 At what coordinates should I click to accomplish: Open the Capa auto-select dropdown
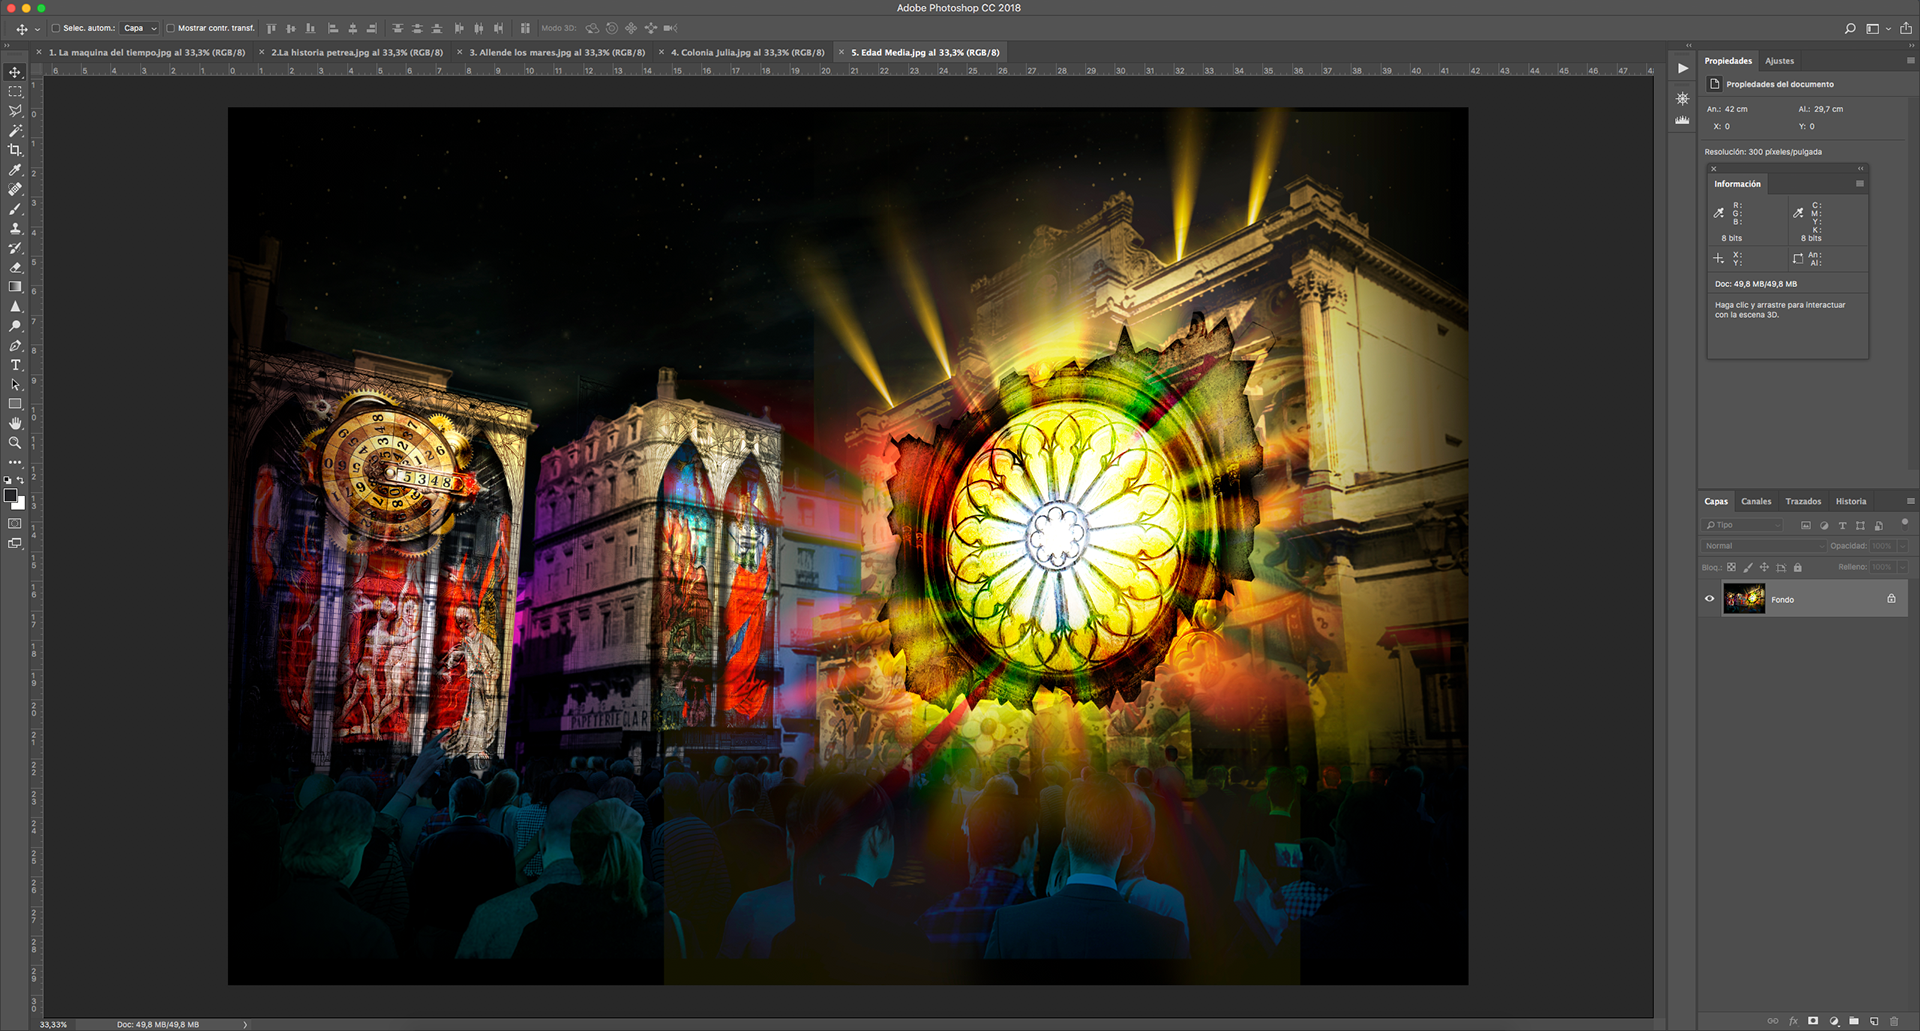pyautogui.click(x=140, y=29)
